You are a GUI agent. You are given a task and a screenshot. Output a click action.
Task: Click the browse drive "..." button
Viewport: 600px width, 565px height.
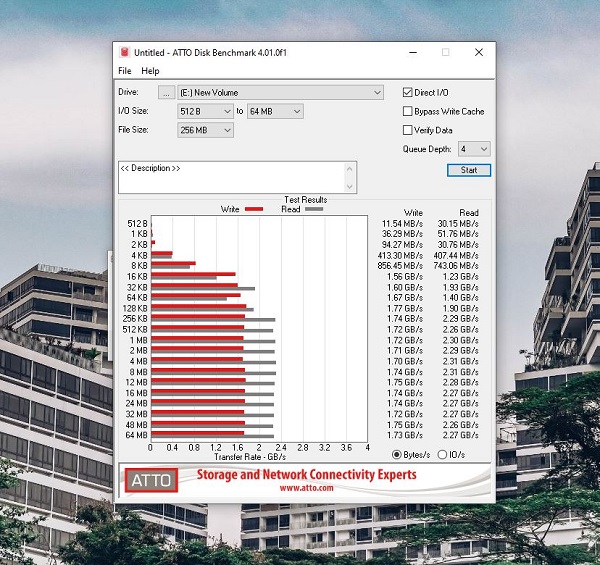point(167,92)
